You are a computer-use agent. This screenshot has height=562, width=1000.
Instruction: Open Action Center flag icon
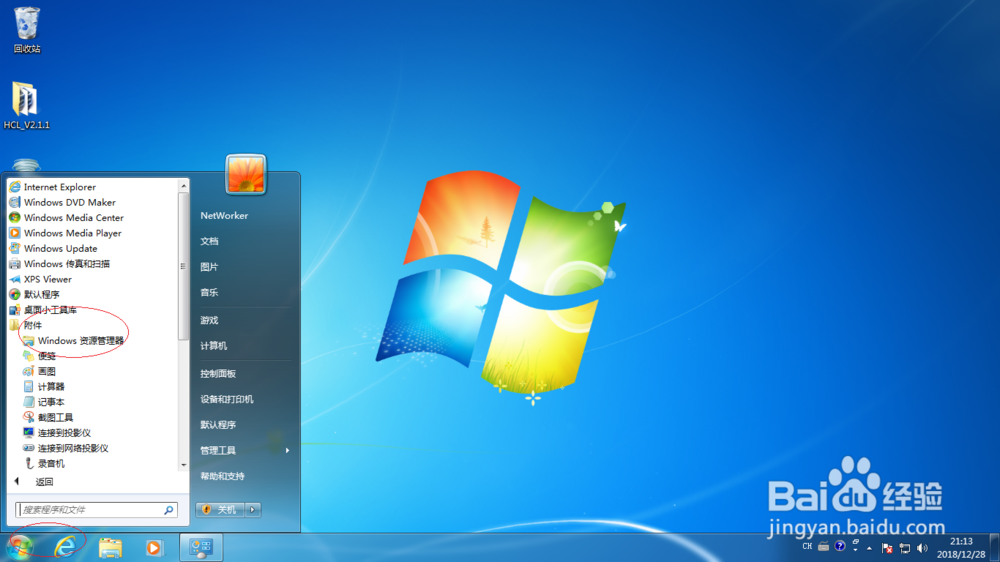[x=887, y=548]
